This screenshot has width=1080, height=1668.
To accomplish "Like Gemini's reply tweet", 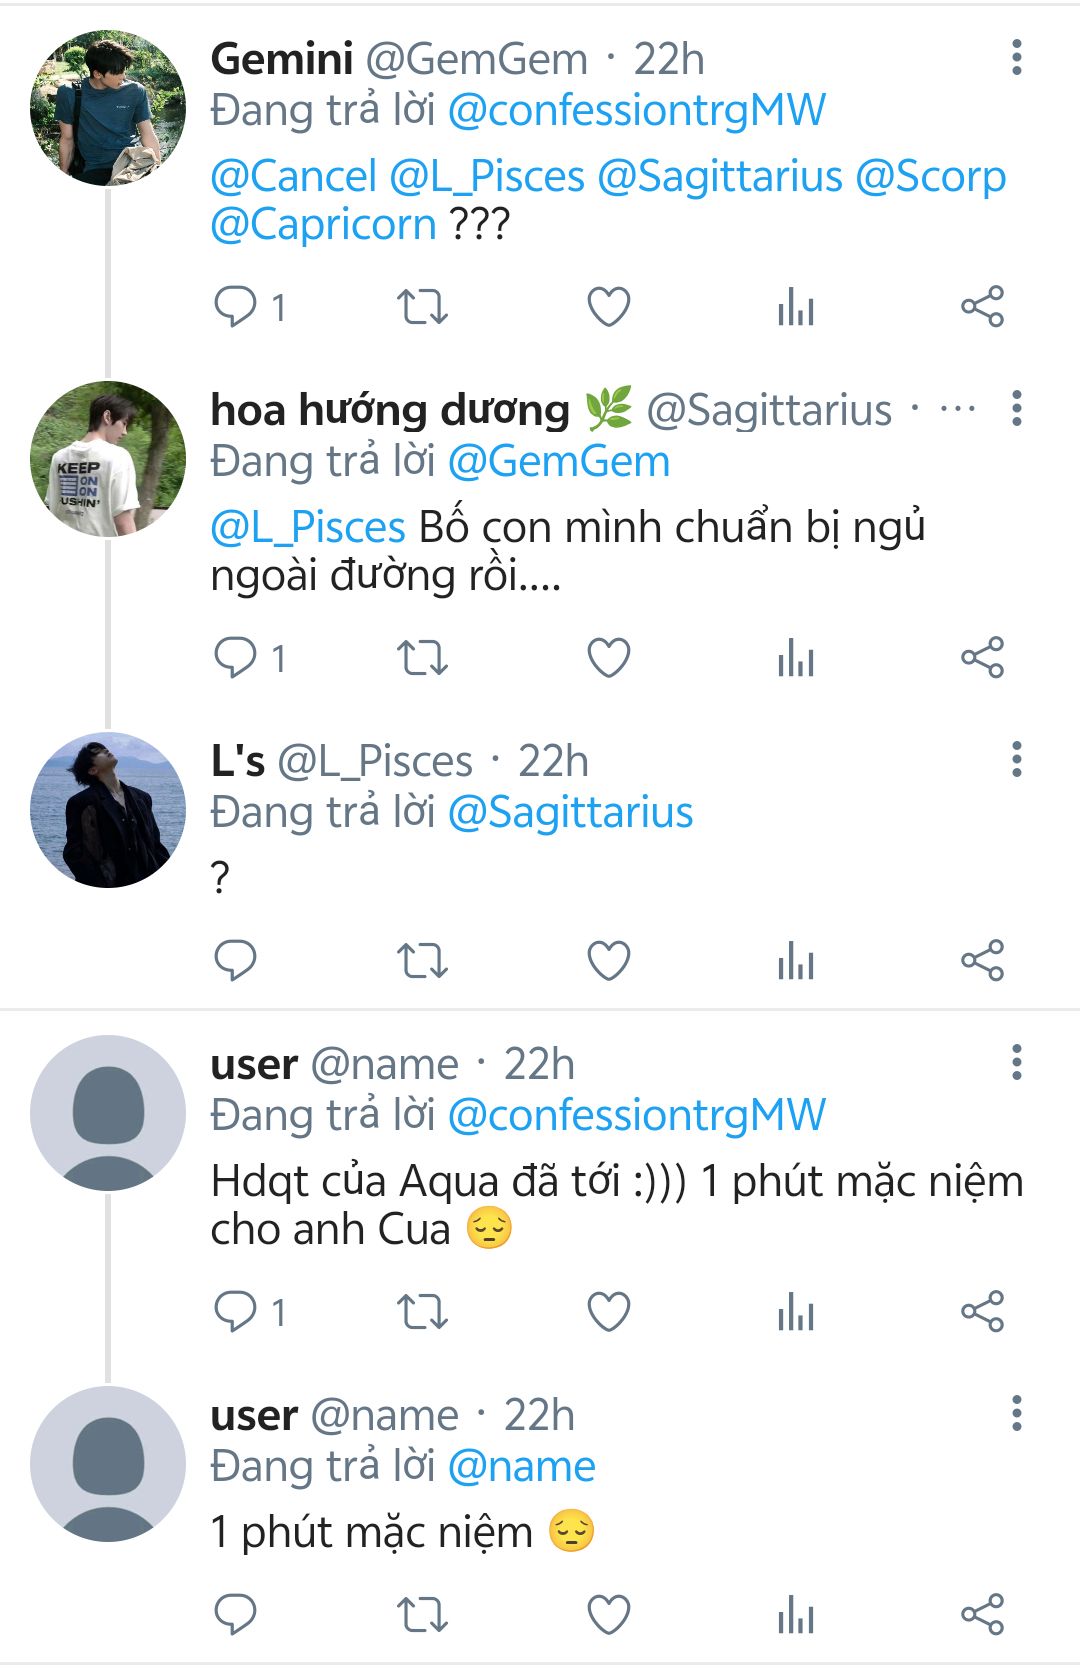I will [x=608, y=307].
